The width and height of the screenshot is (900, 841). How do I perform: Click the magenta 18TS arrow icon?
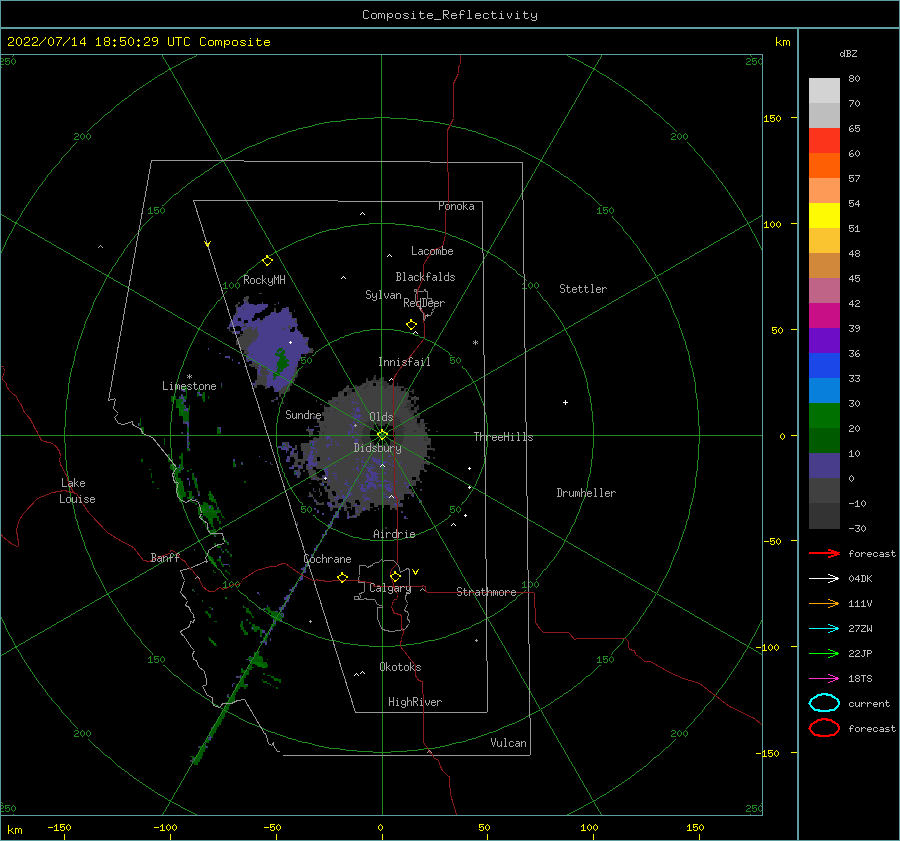[824, 679]
